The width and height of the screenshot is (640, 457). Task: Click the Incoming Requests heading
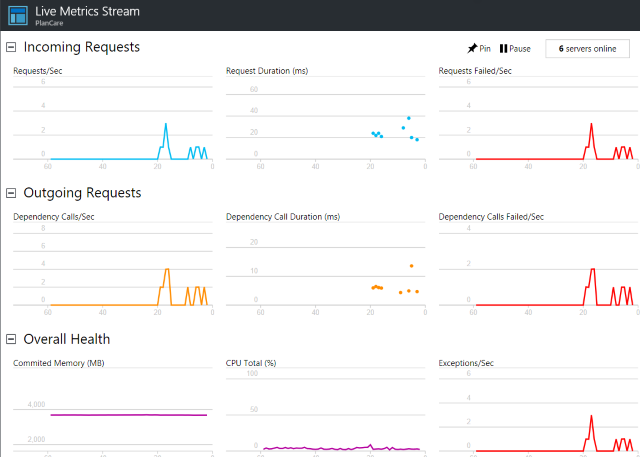pyautogui.click(x=81, y=47)
